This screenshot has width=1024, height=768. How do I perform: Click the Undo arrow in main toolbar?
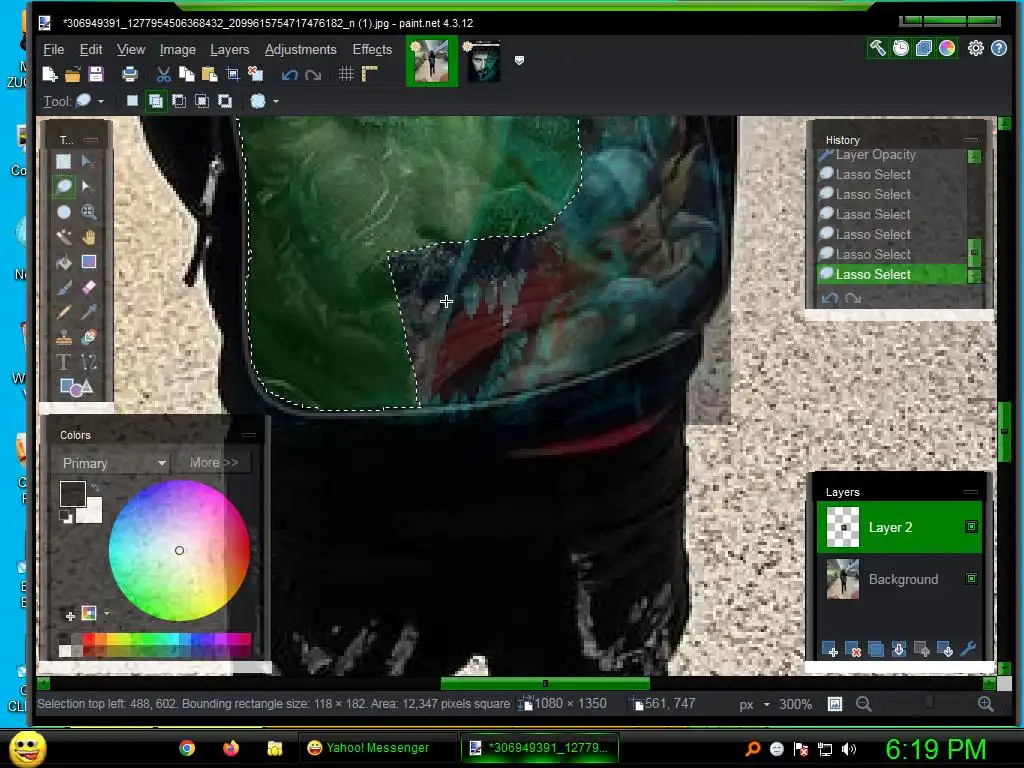(289, 75)
